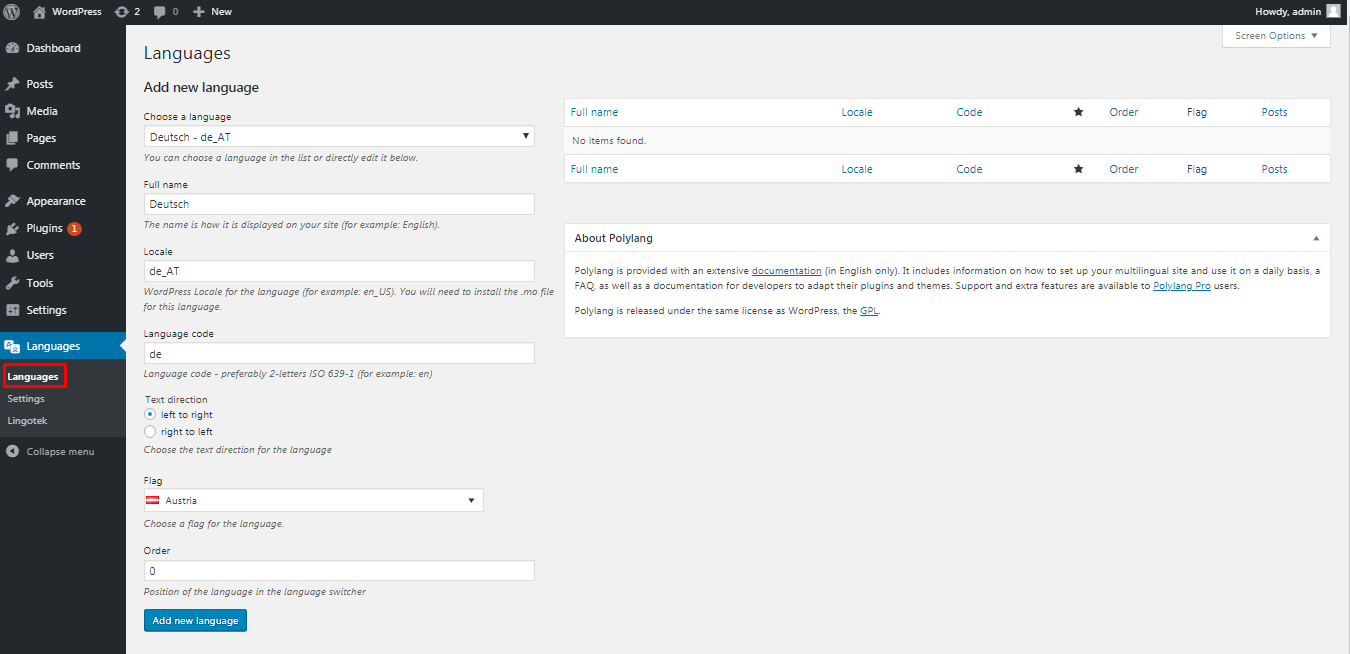Viewport: 1350px width, 654px height.
Task: Select right to left text direction
Action: point(150,432)
